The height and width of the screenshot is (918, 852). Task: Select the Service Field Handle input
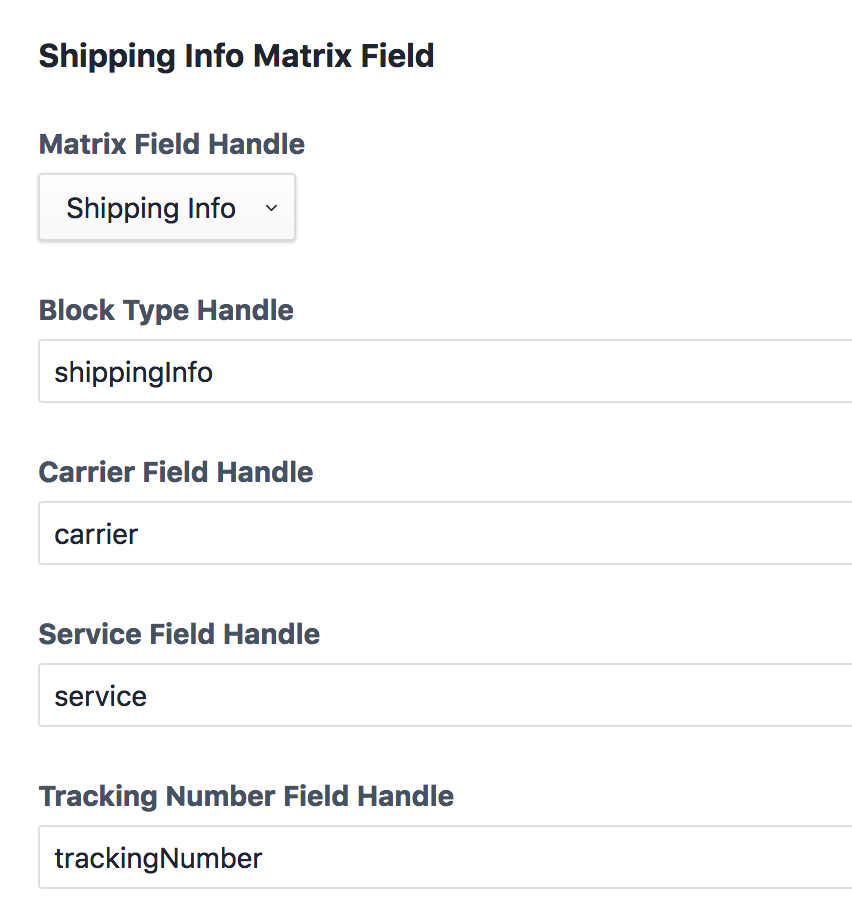coord(445,696)
